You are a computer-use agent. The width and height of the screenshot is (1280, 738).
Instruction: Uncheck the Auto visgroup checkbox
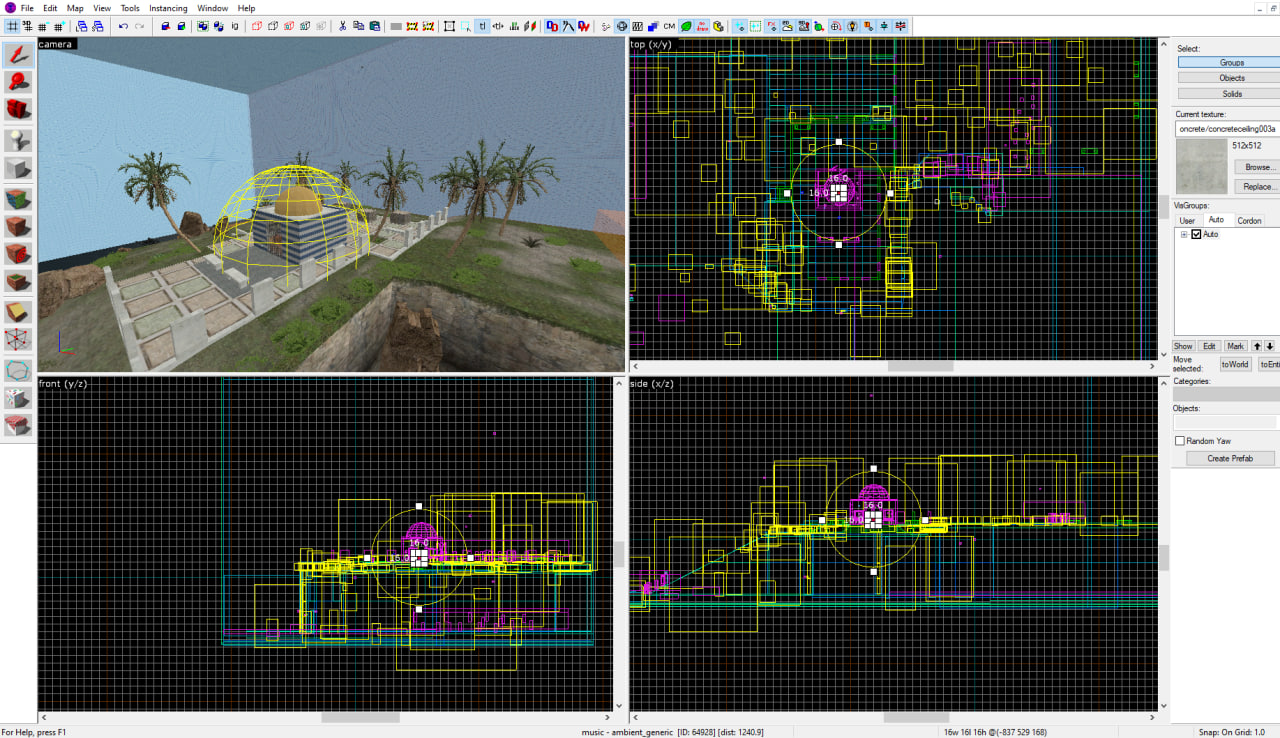click(1196, 234)
